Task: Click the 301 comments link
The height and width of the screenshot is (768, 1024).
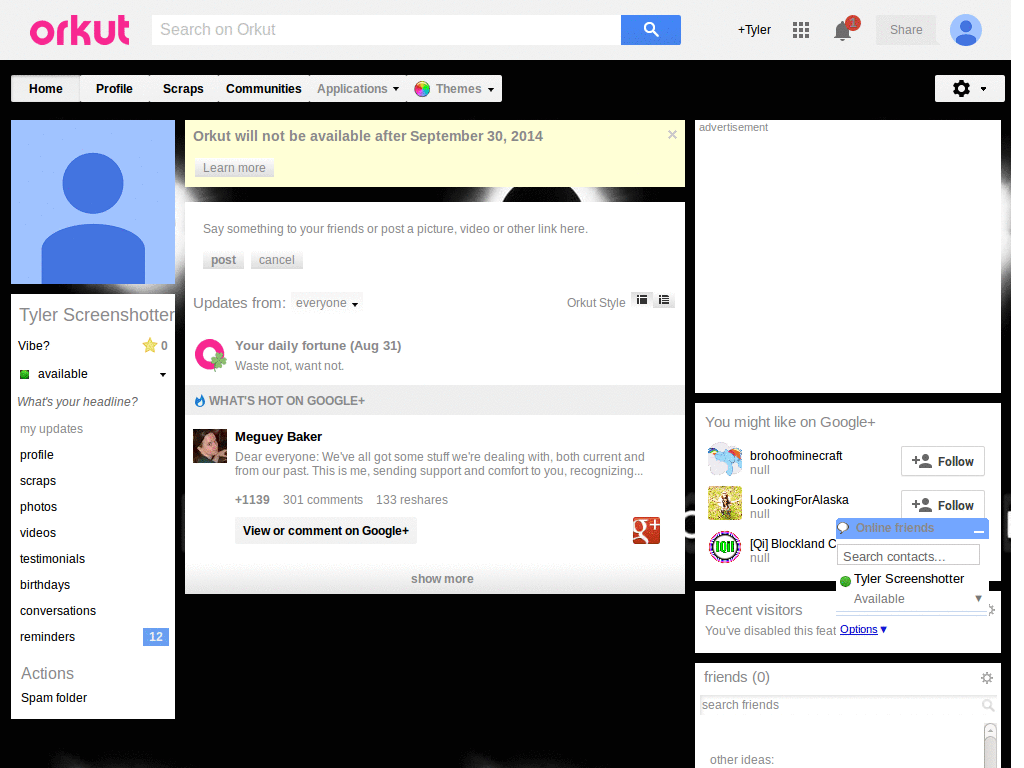Action: (x=323, y=500)
